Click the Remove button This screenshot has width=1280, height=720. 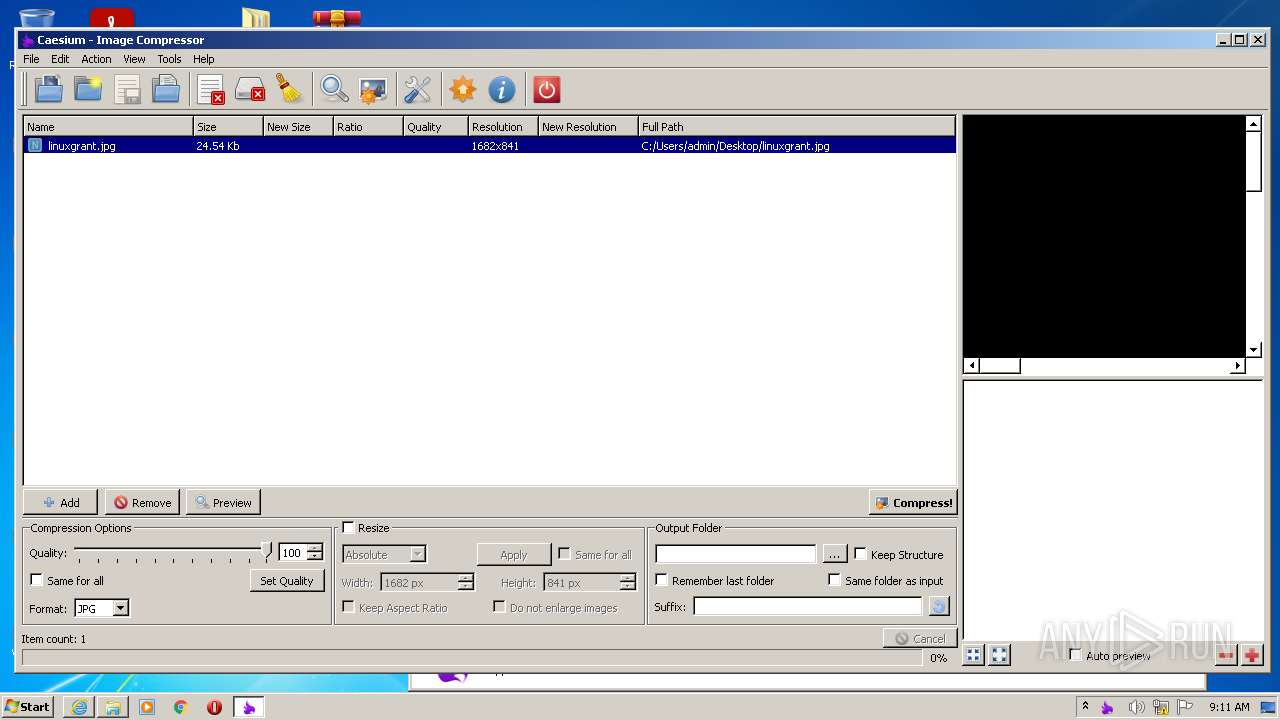(x=142, y=502)
